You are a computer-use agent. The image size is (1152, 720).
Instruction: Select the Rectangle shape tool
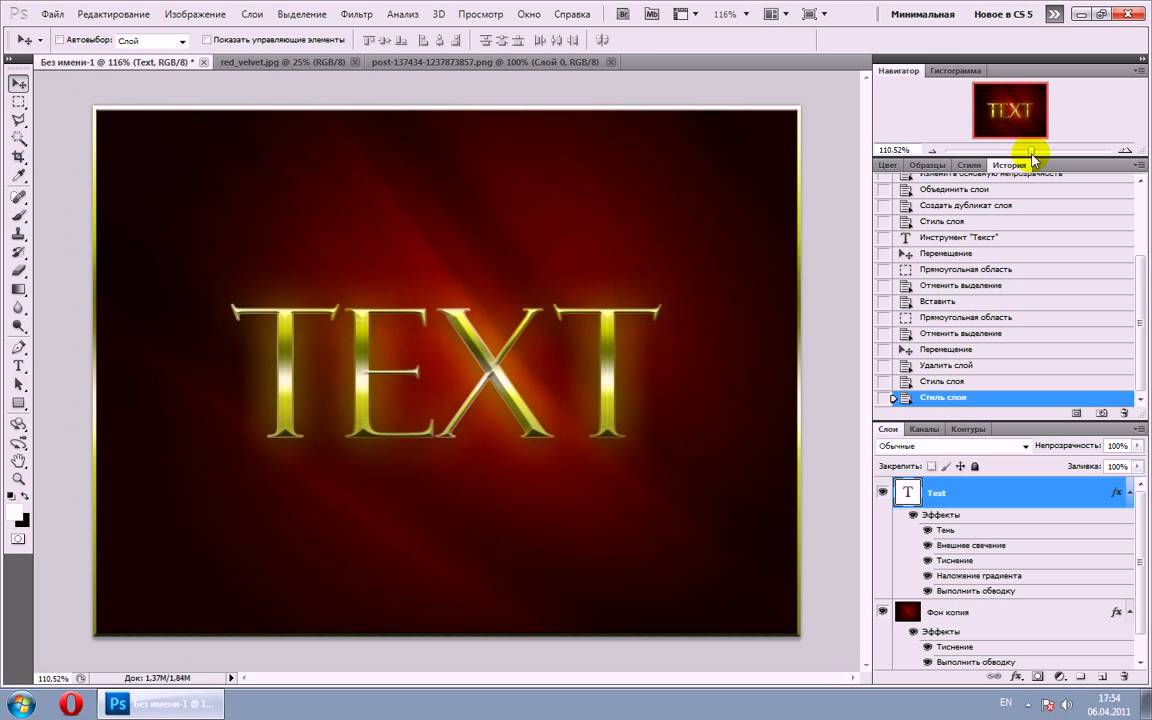tap(18, 403)
